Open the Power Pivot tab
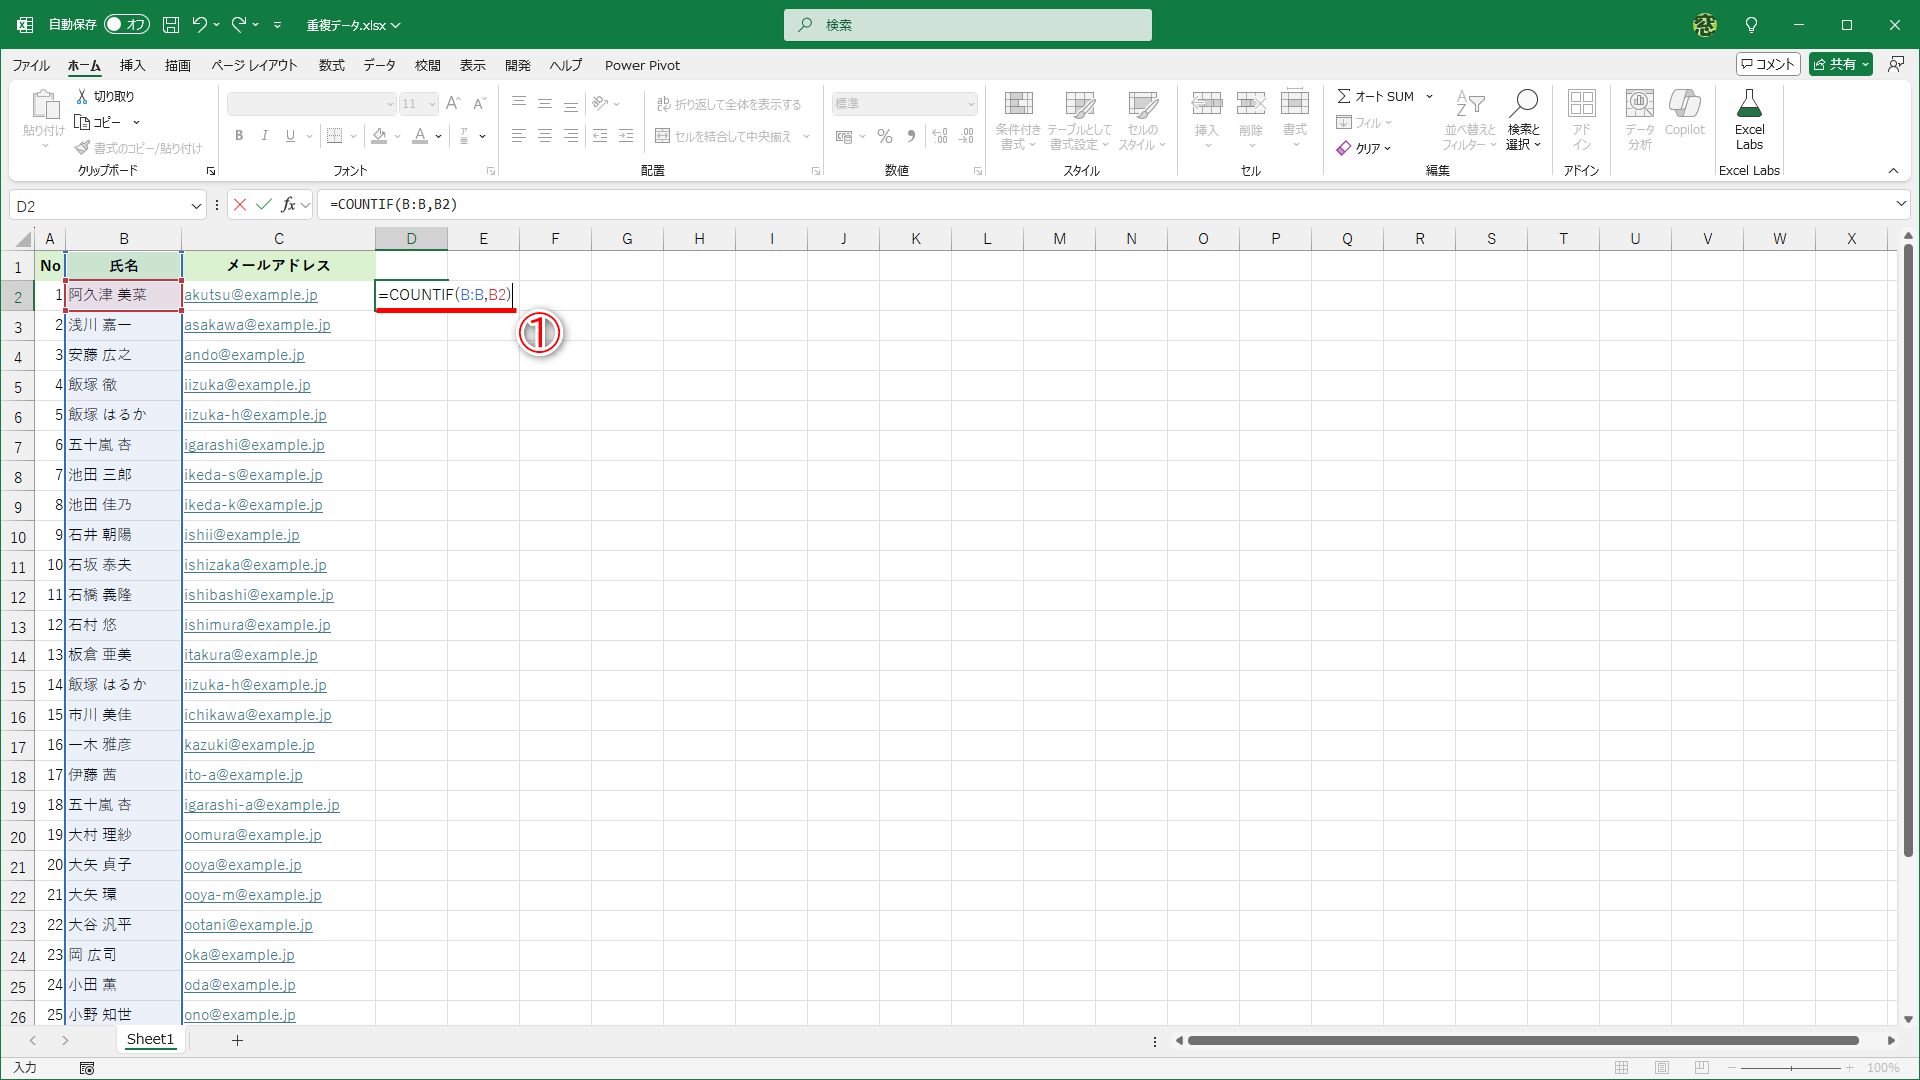 point(642,65)
